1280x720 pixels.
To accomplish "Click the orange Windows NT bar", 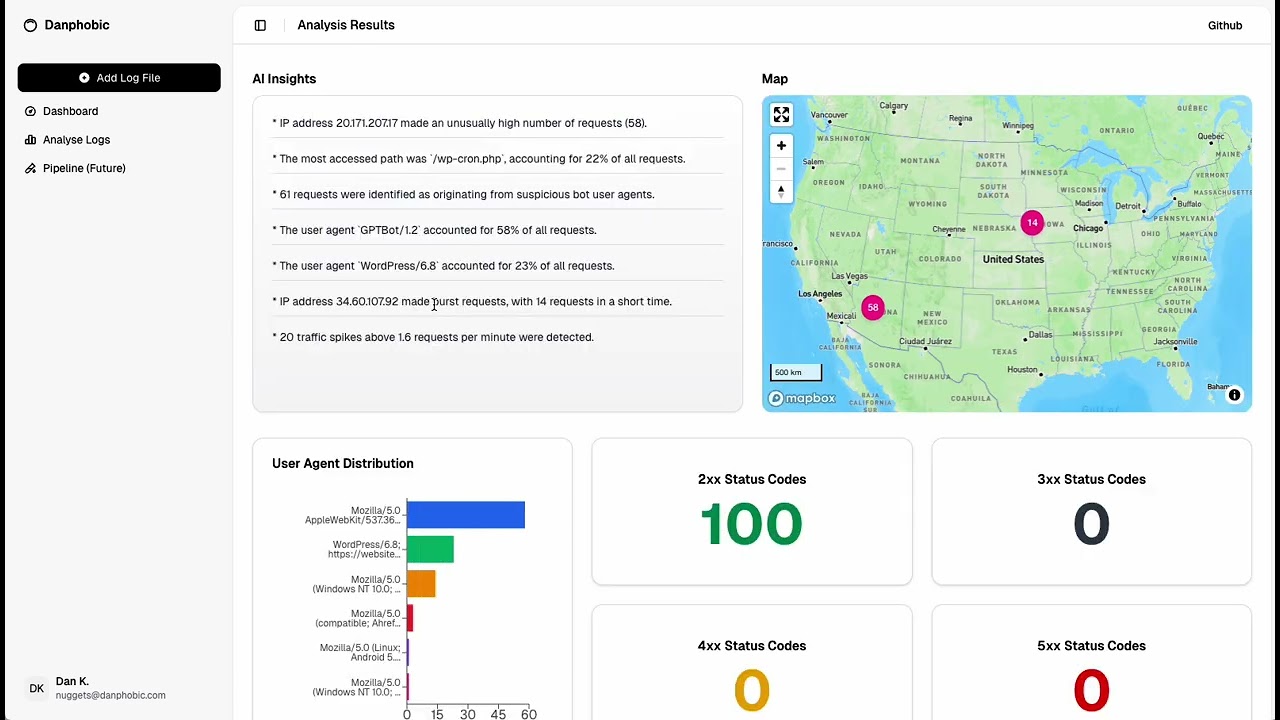I will pos(421,584).
